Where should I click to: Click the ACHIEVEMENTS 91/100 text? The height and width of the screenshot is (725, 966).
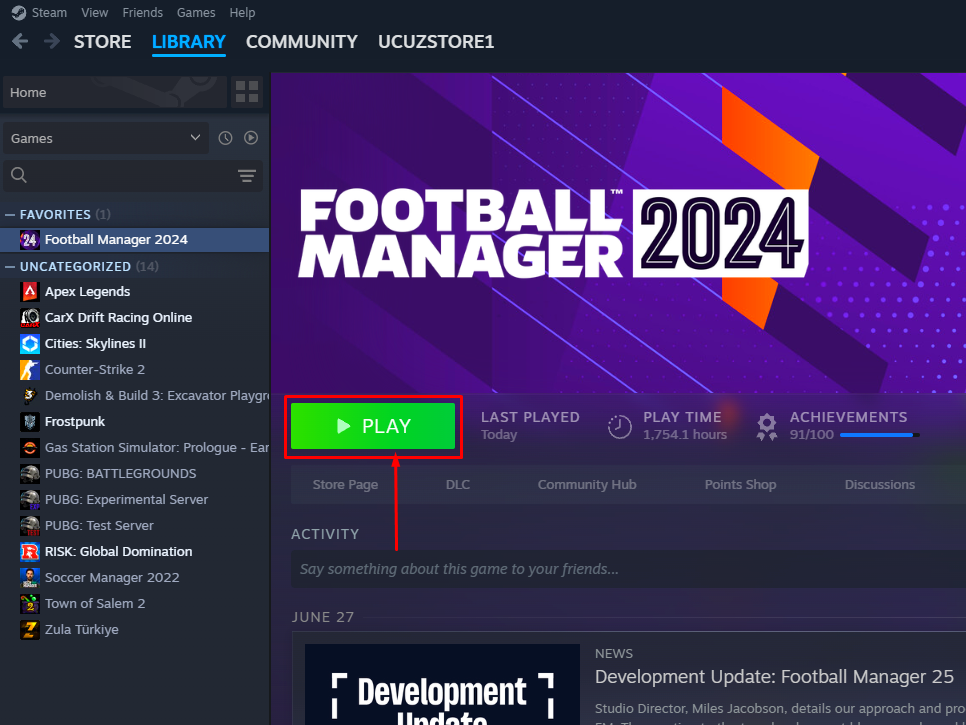848,426
